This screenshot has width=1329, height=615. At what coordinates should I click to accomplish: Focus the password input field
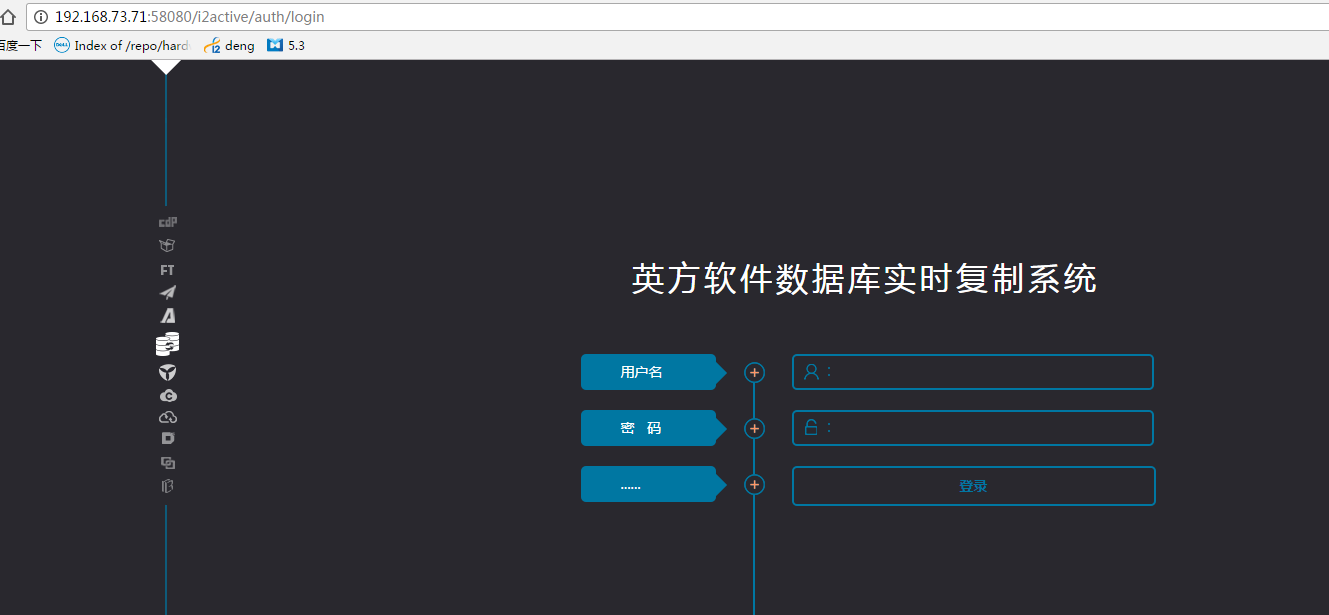[985, 428]
